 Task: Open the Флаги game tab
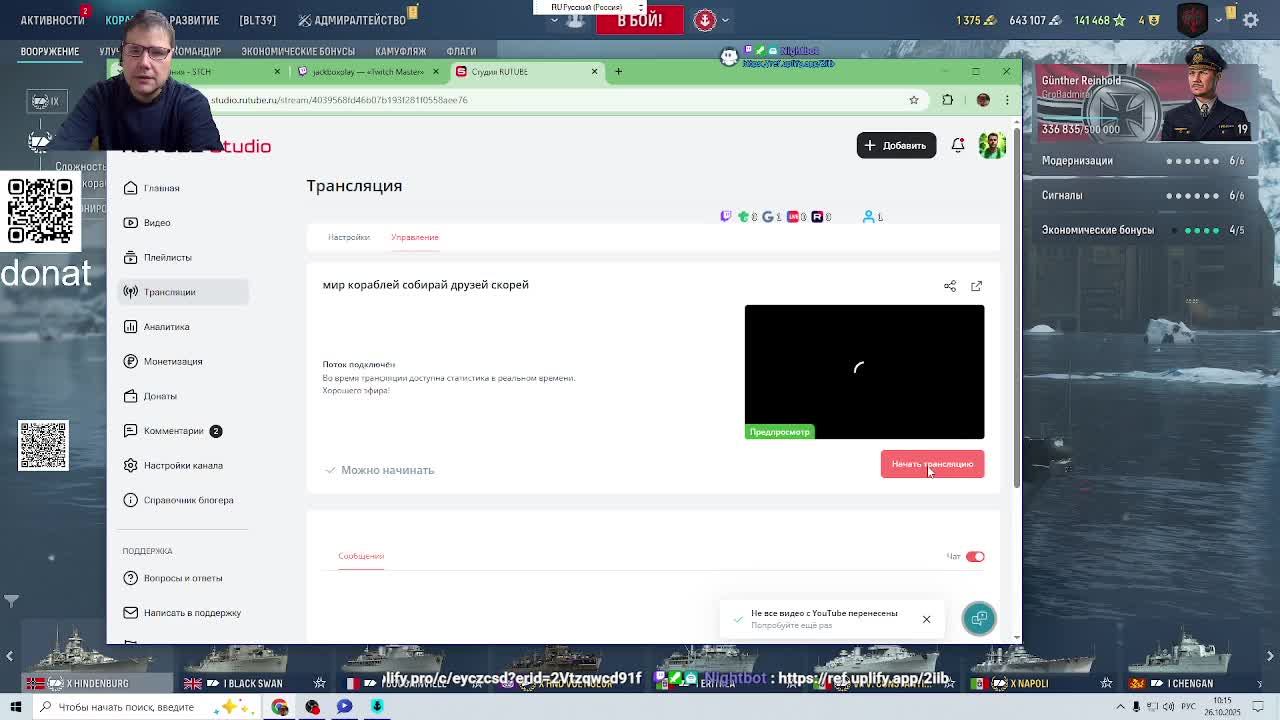pyautogui.click(x=461, y=51)
